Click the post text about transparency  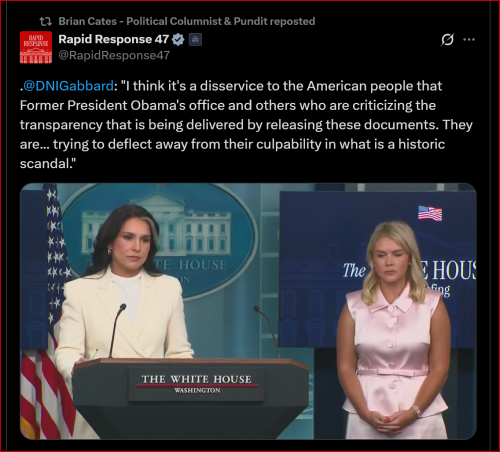(246, 124)
